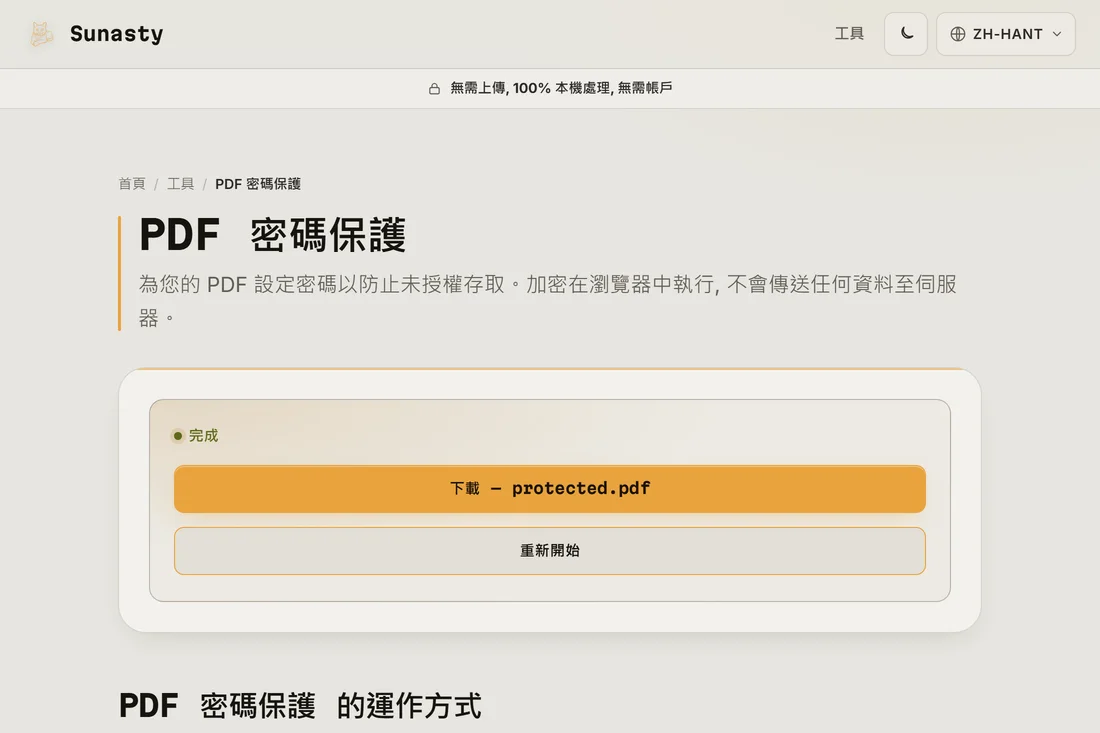Toggle dark mode with the moon icon
The image size is (1100, 733).
906,34
